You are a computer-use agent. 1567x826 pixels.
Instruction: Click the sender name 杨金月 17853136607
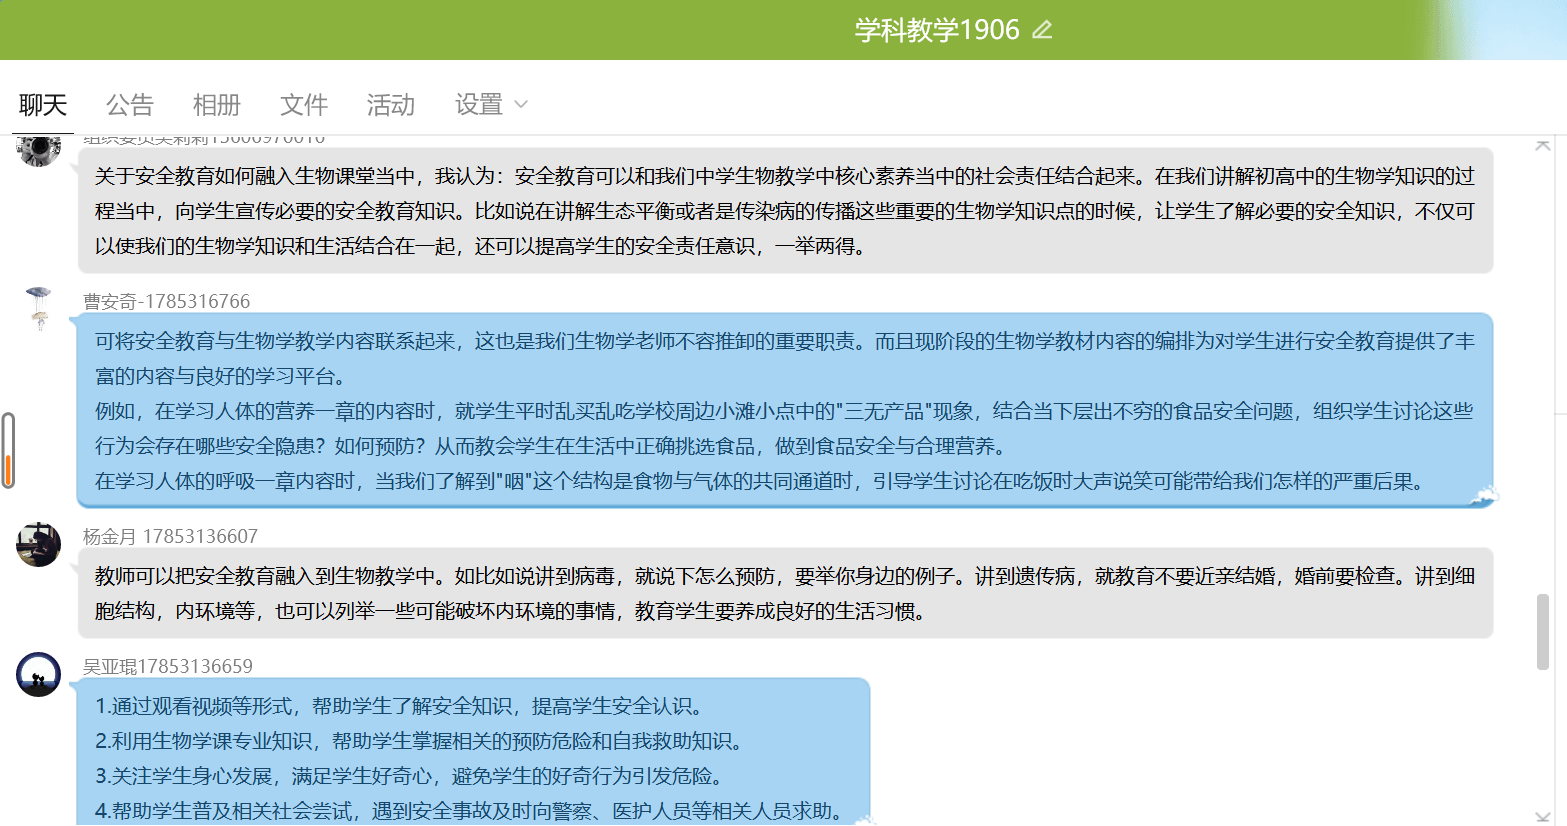(170, 536)
